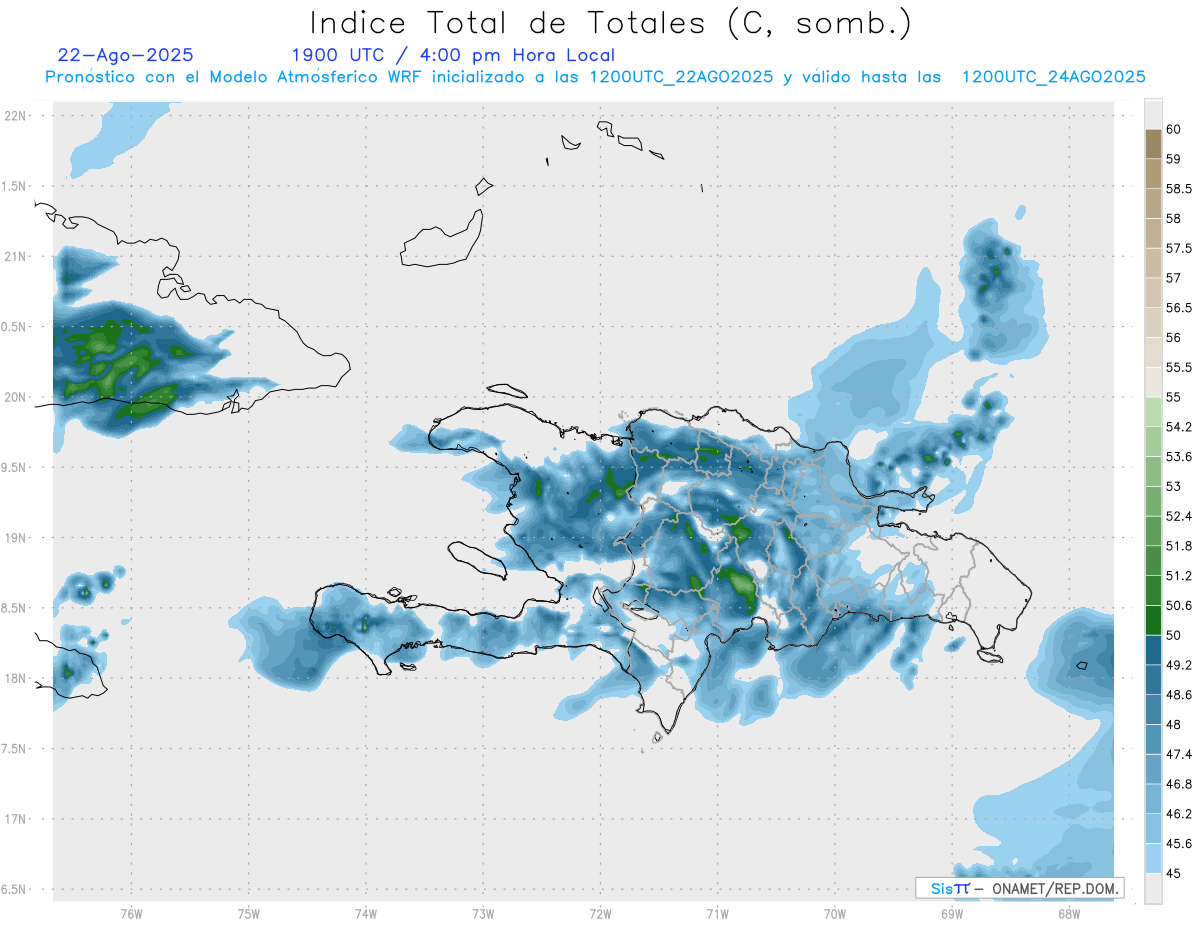Click the '1900 UTC / 4:00 pm Hora Local' text
Image resolution: width=1200 pixels, height=927 pixels.
point(453,56)
